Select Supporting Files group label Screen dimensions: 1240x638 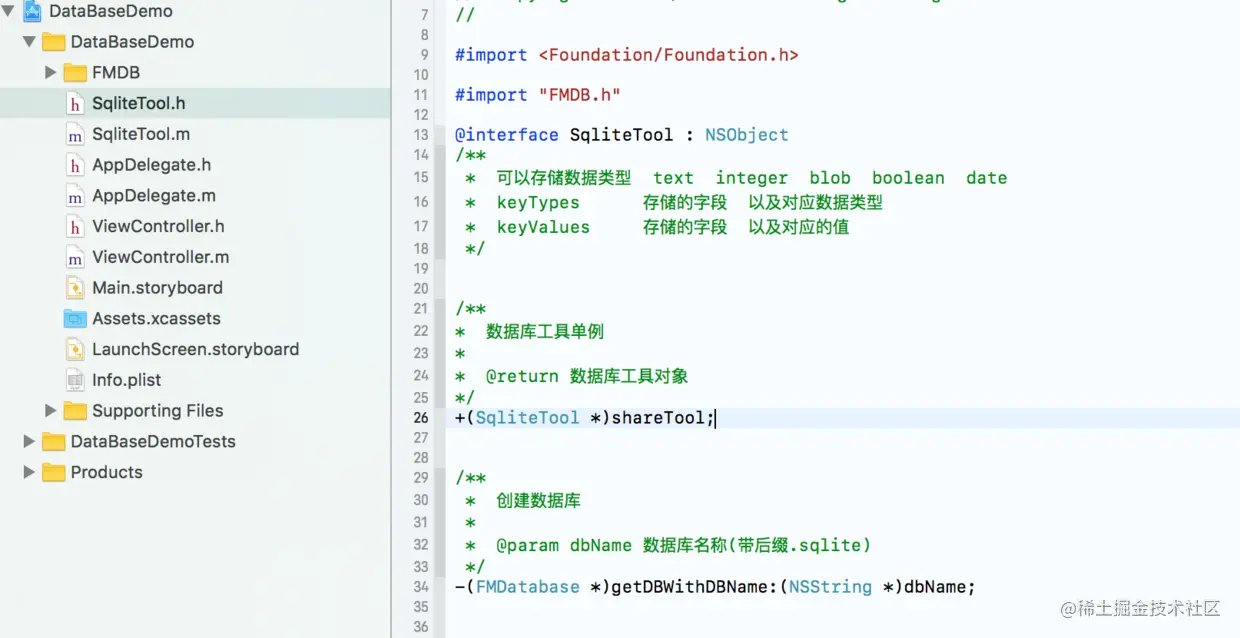[158, 411]
